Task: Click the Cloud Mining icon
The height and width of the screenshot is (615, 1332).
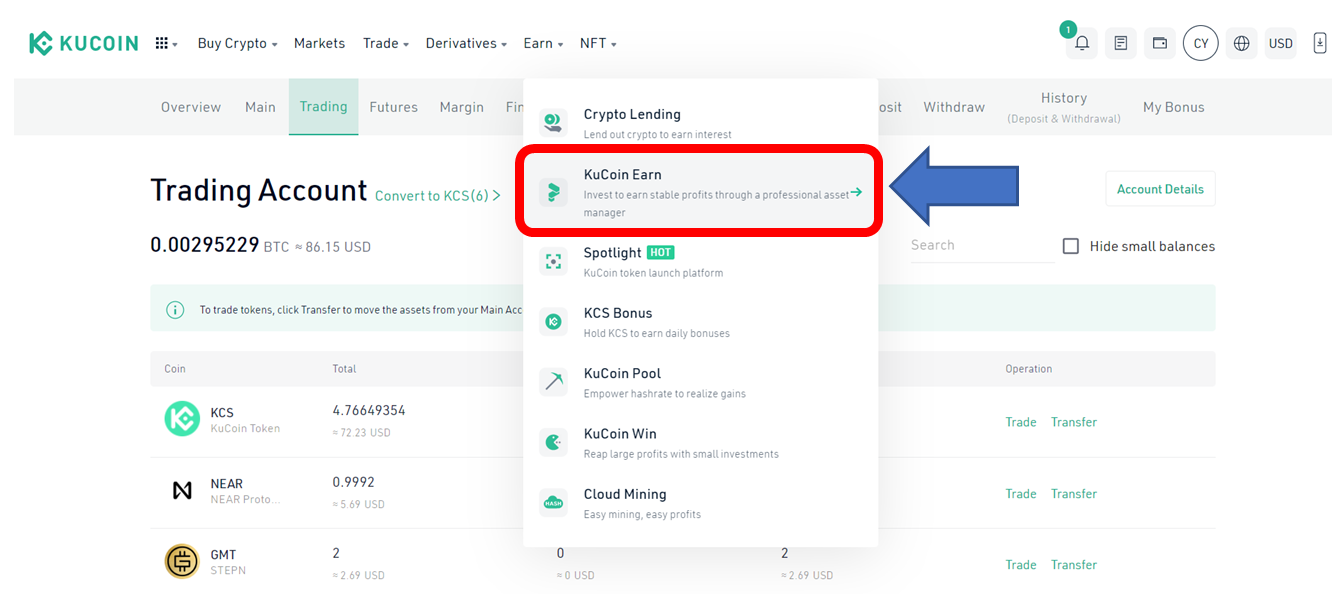Action: (x=553, y=503)
